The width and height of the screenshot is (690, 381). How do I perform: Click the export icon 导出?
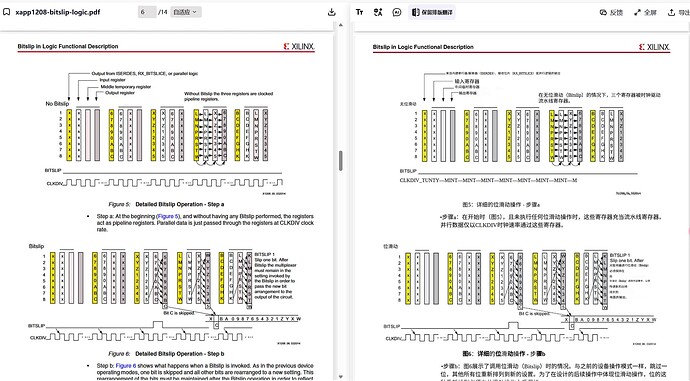pos(679,12)
